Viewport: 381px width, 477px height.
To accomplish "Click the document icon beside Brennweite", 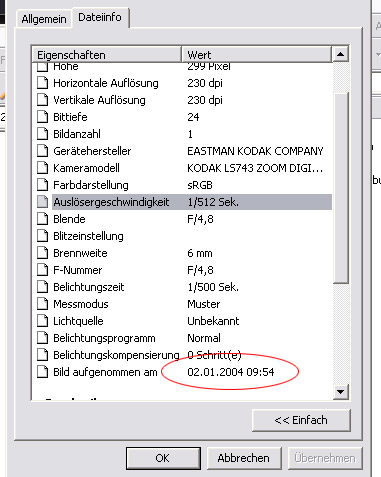I will point(42,253).
